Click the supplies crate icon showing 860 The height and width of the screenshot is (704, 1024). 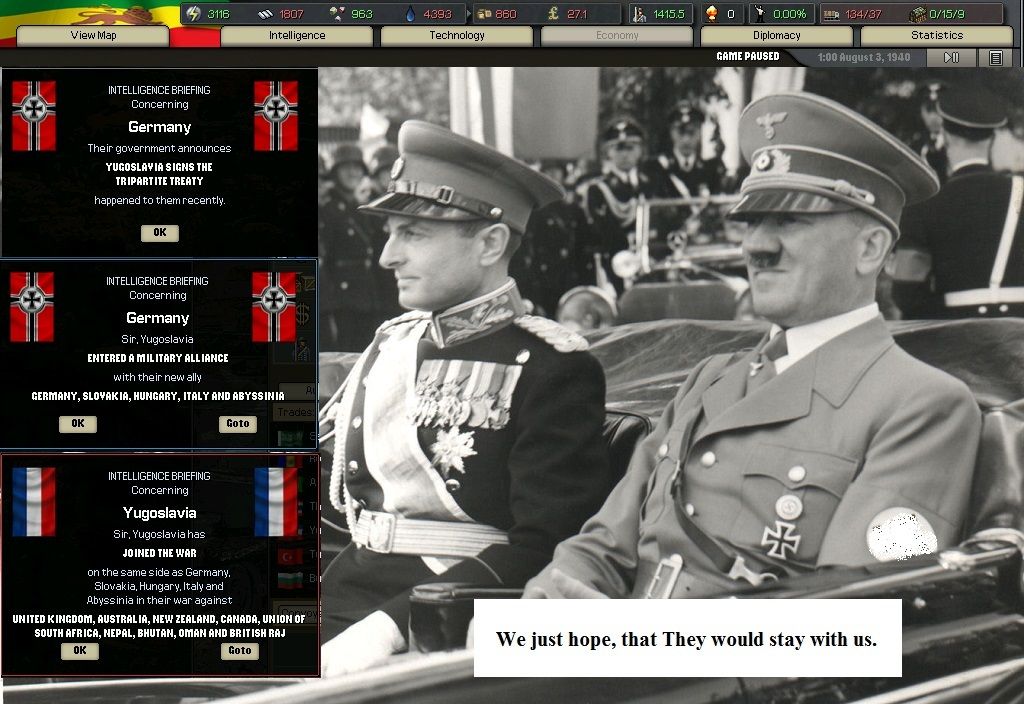pyautogui.click(x=483, y=14)
